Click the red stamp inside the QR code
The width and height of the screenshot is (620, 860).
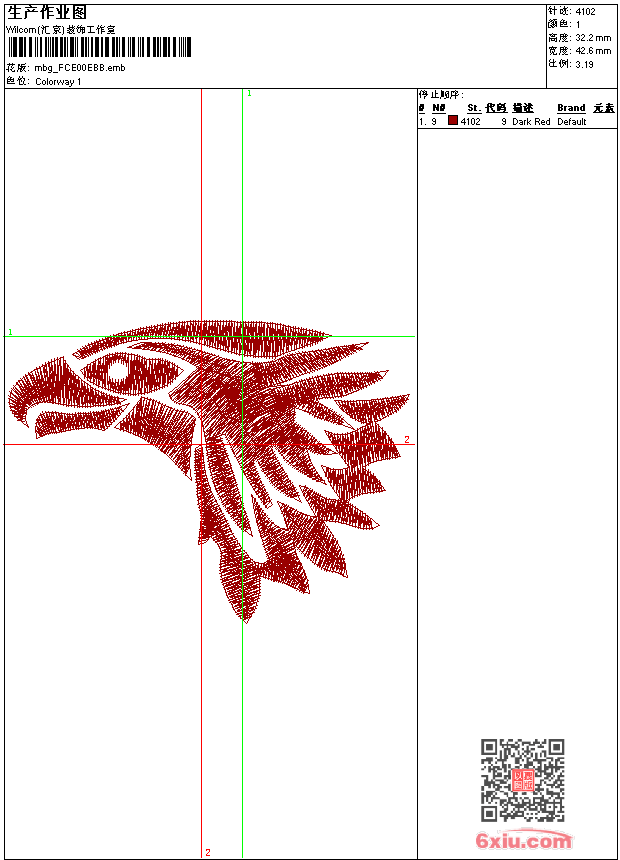tap(522, 780)
